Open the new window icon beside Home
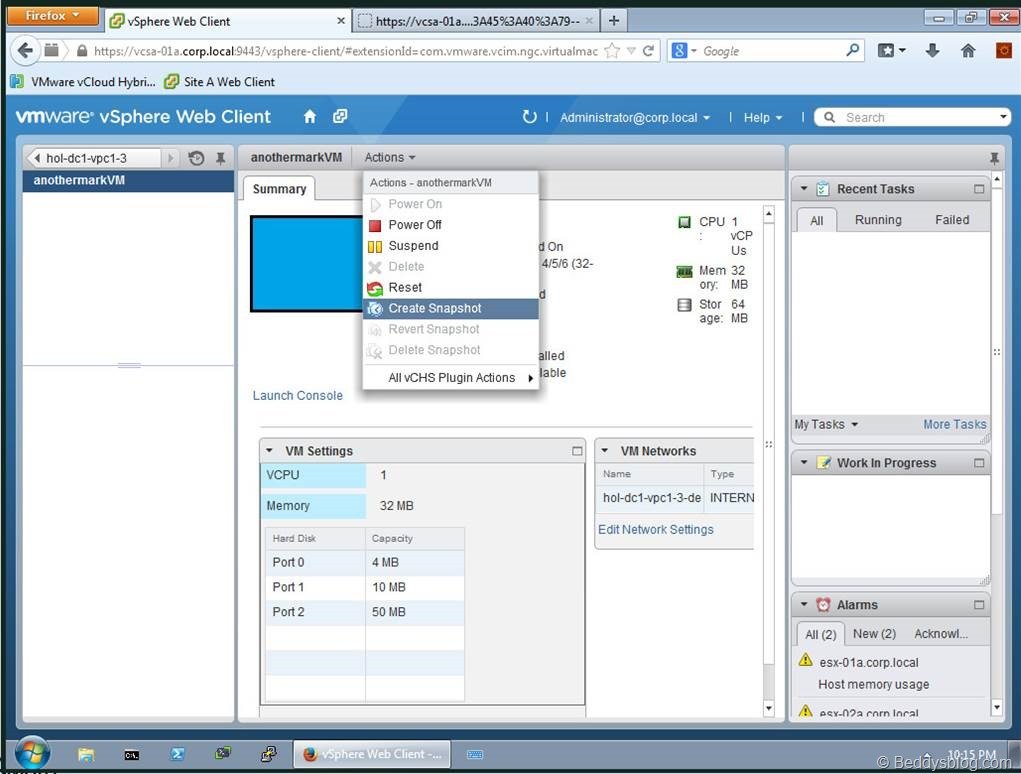The width and height of the screenshot is (1021, 774). [x=340, y=117]
